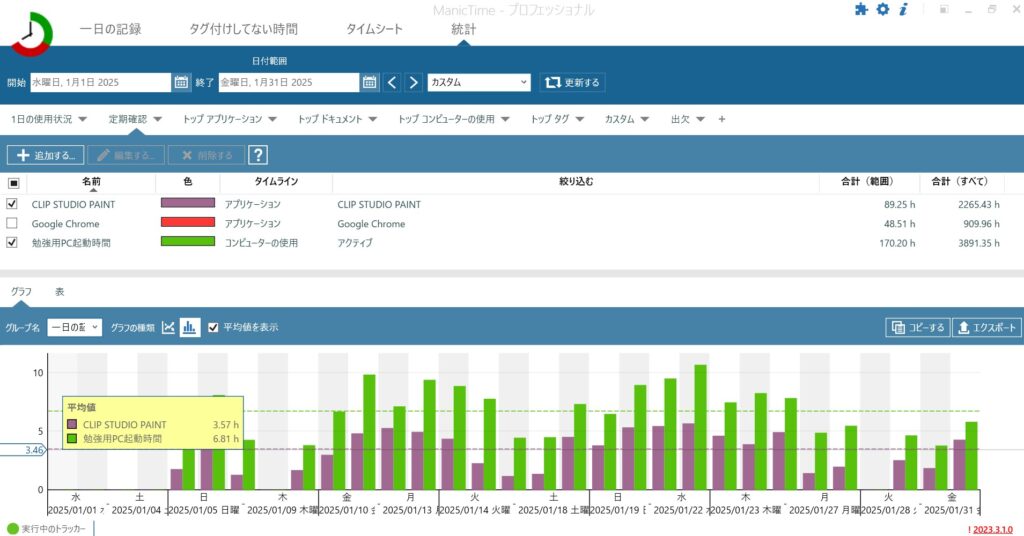Expand トップ コンピューターの使用 dropdown arrow
Viewport: 1024px width, 536px height.
505,119
